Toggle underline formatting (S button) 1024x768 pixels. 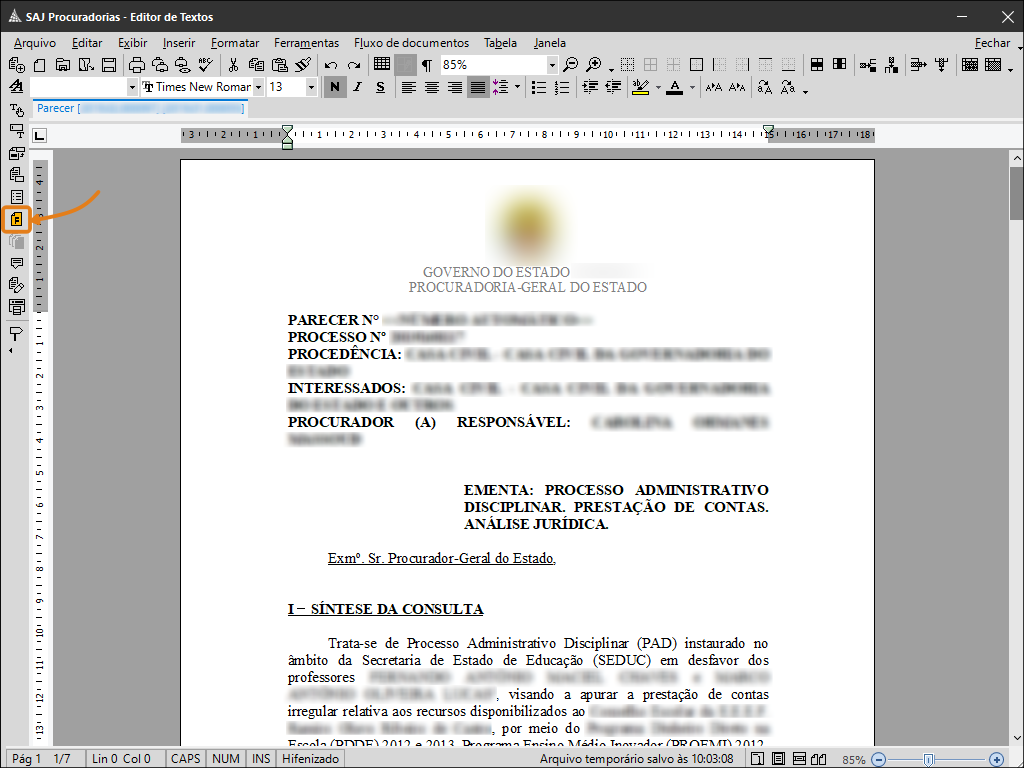[x=381, y=87]
